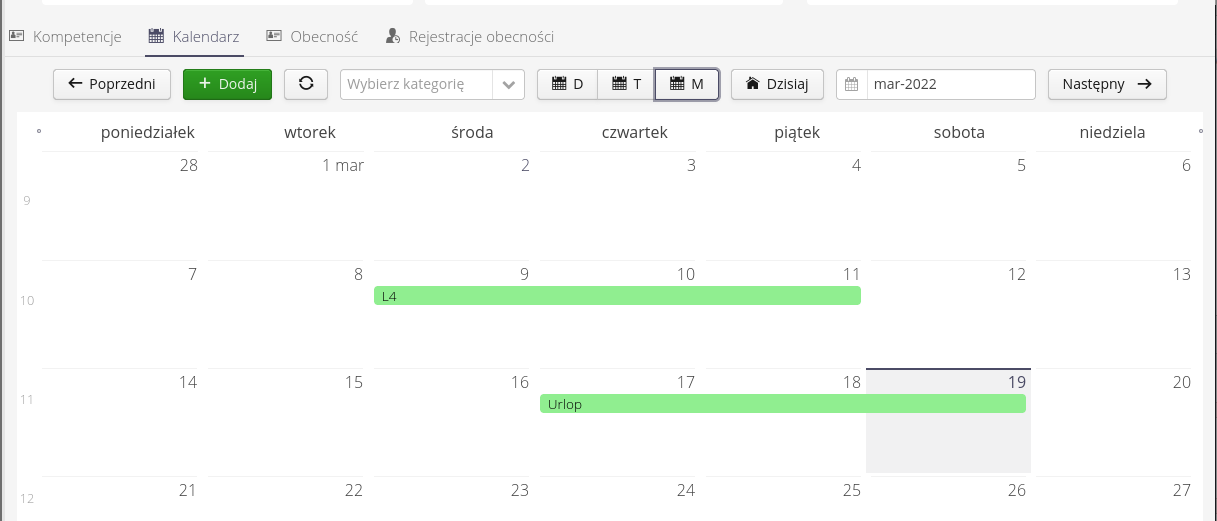Click the mar-2022 date field

(950, 84)
